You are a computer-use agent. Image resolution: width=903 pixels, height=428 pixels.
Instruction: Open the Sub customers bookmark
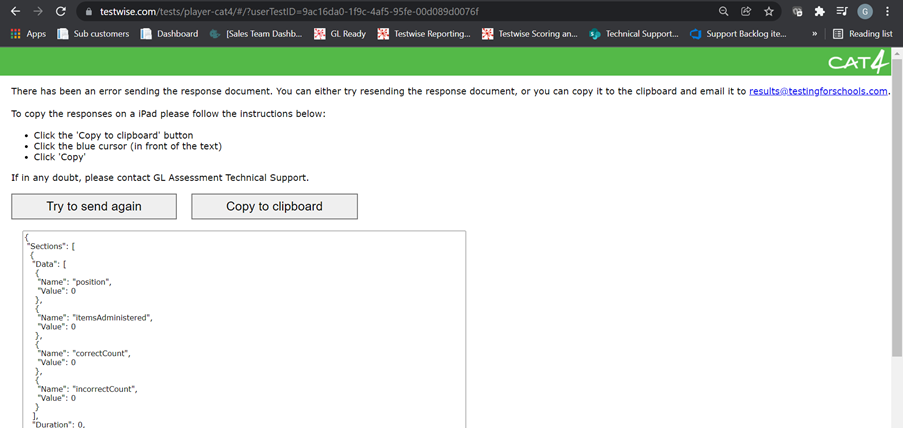click(x=94, y=33)
